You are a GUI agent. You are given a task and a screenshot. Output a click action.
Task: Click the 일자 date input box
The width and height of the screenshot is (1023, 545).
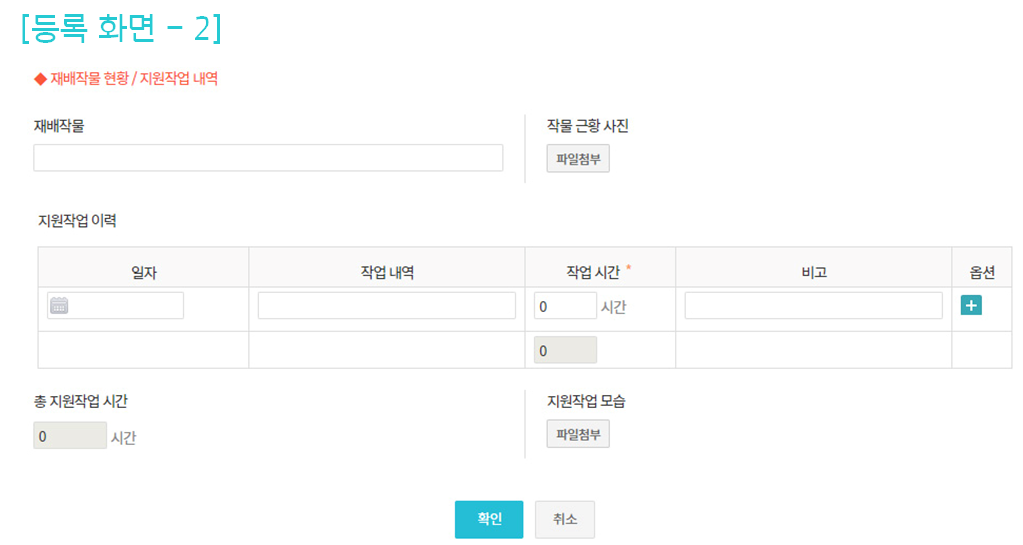(x=125, y=306)
